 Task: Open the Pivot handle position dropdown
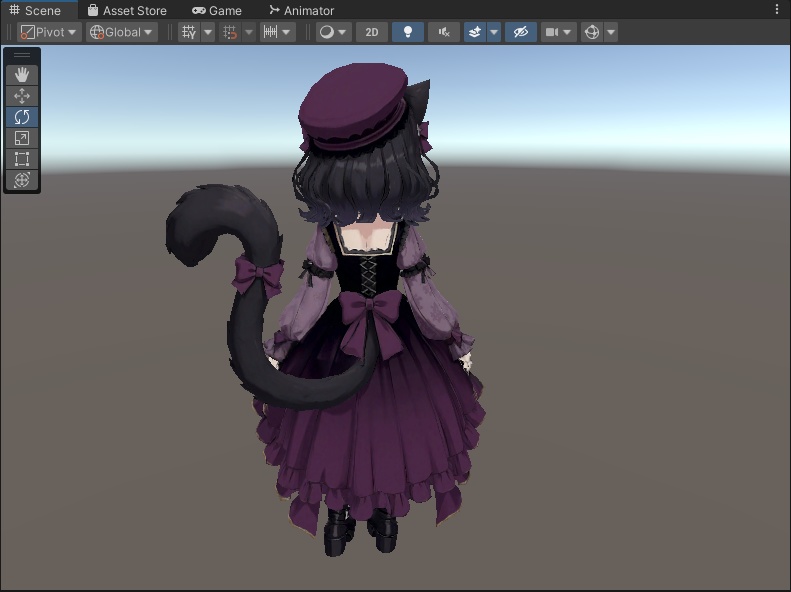coord(49,32)
